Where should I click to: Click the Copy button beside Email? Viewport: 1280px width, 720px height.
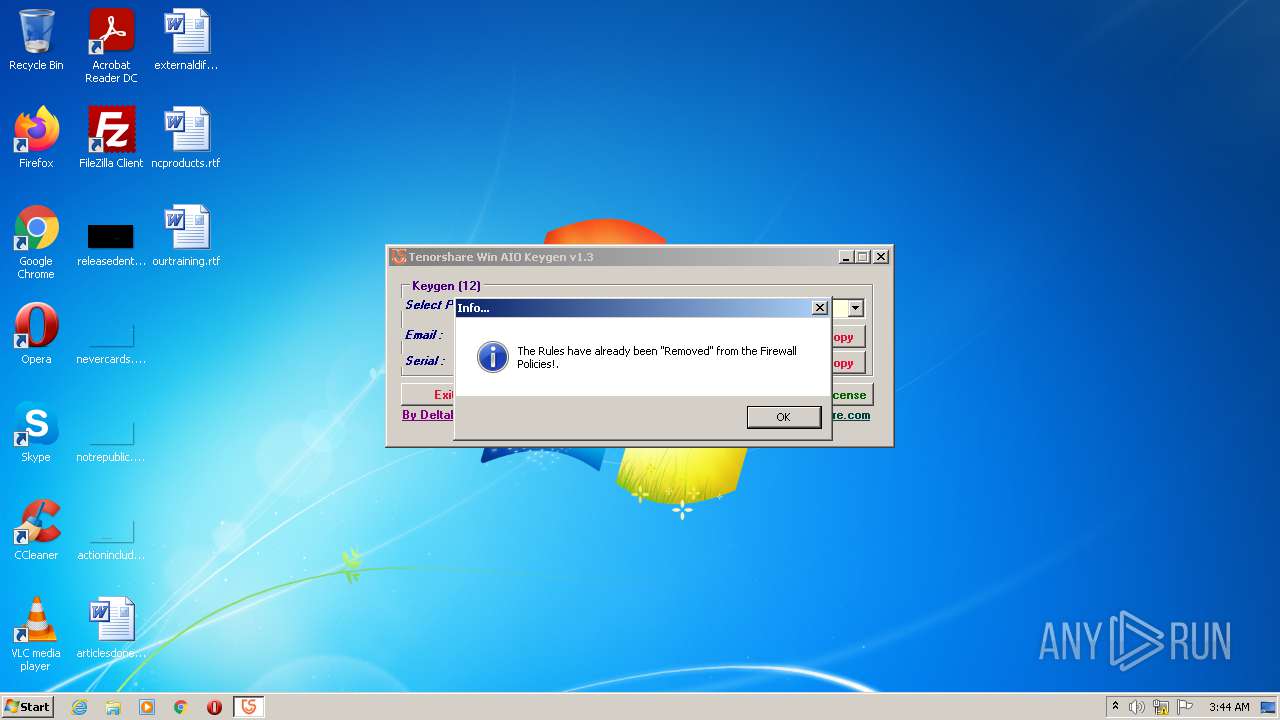coord(848,337)
